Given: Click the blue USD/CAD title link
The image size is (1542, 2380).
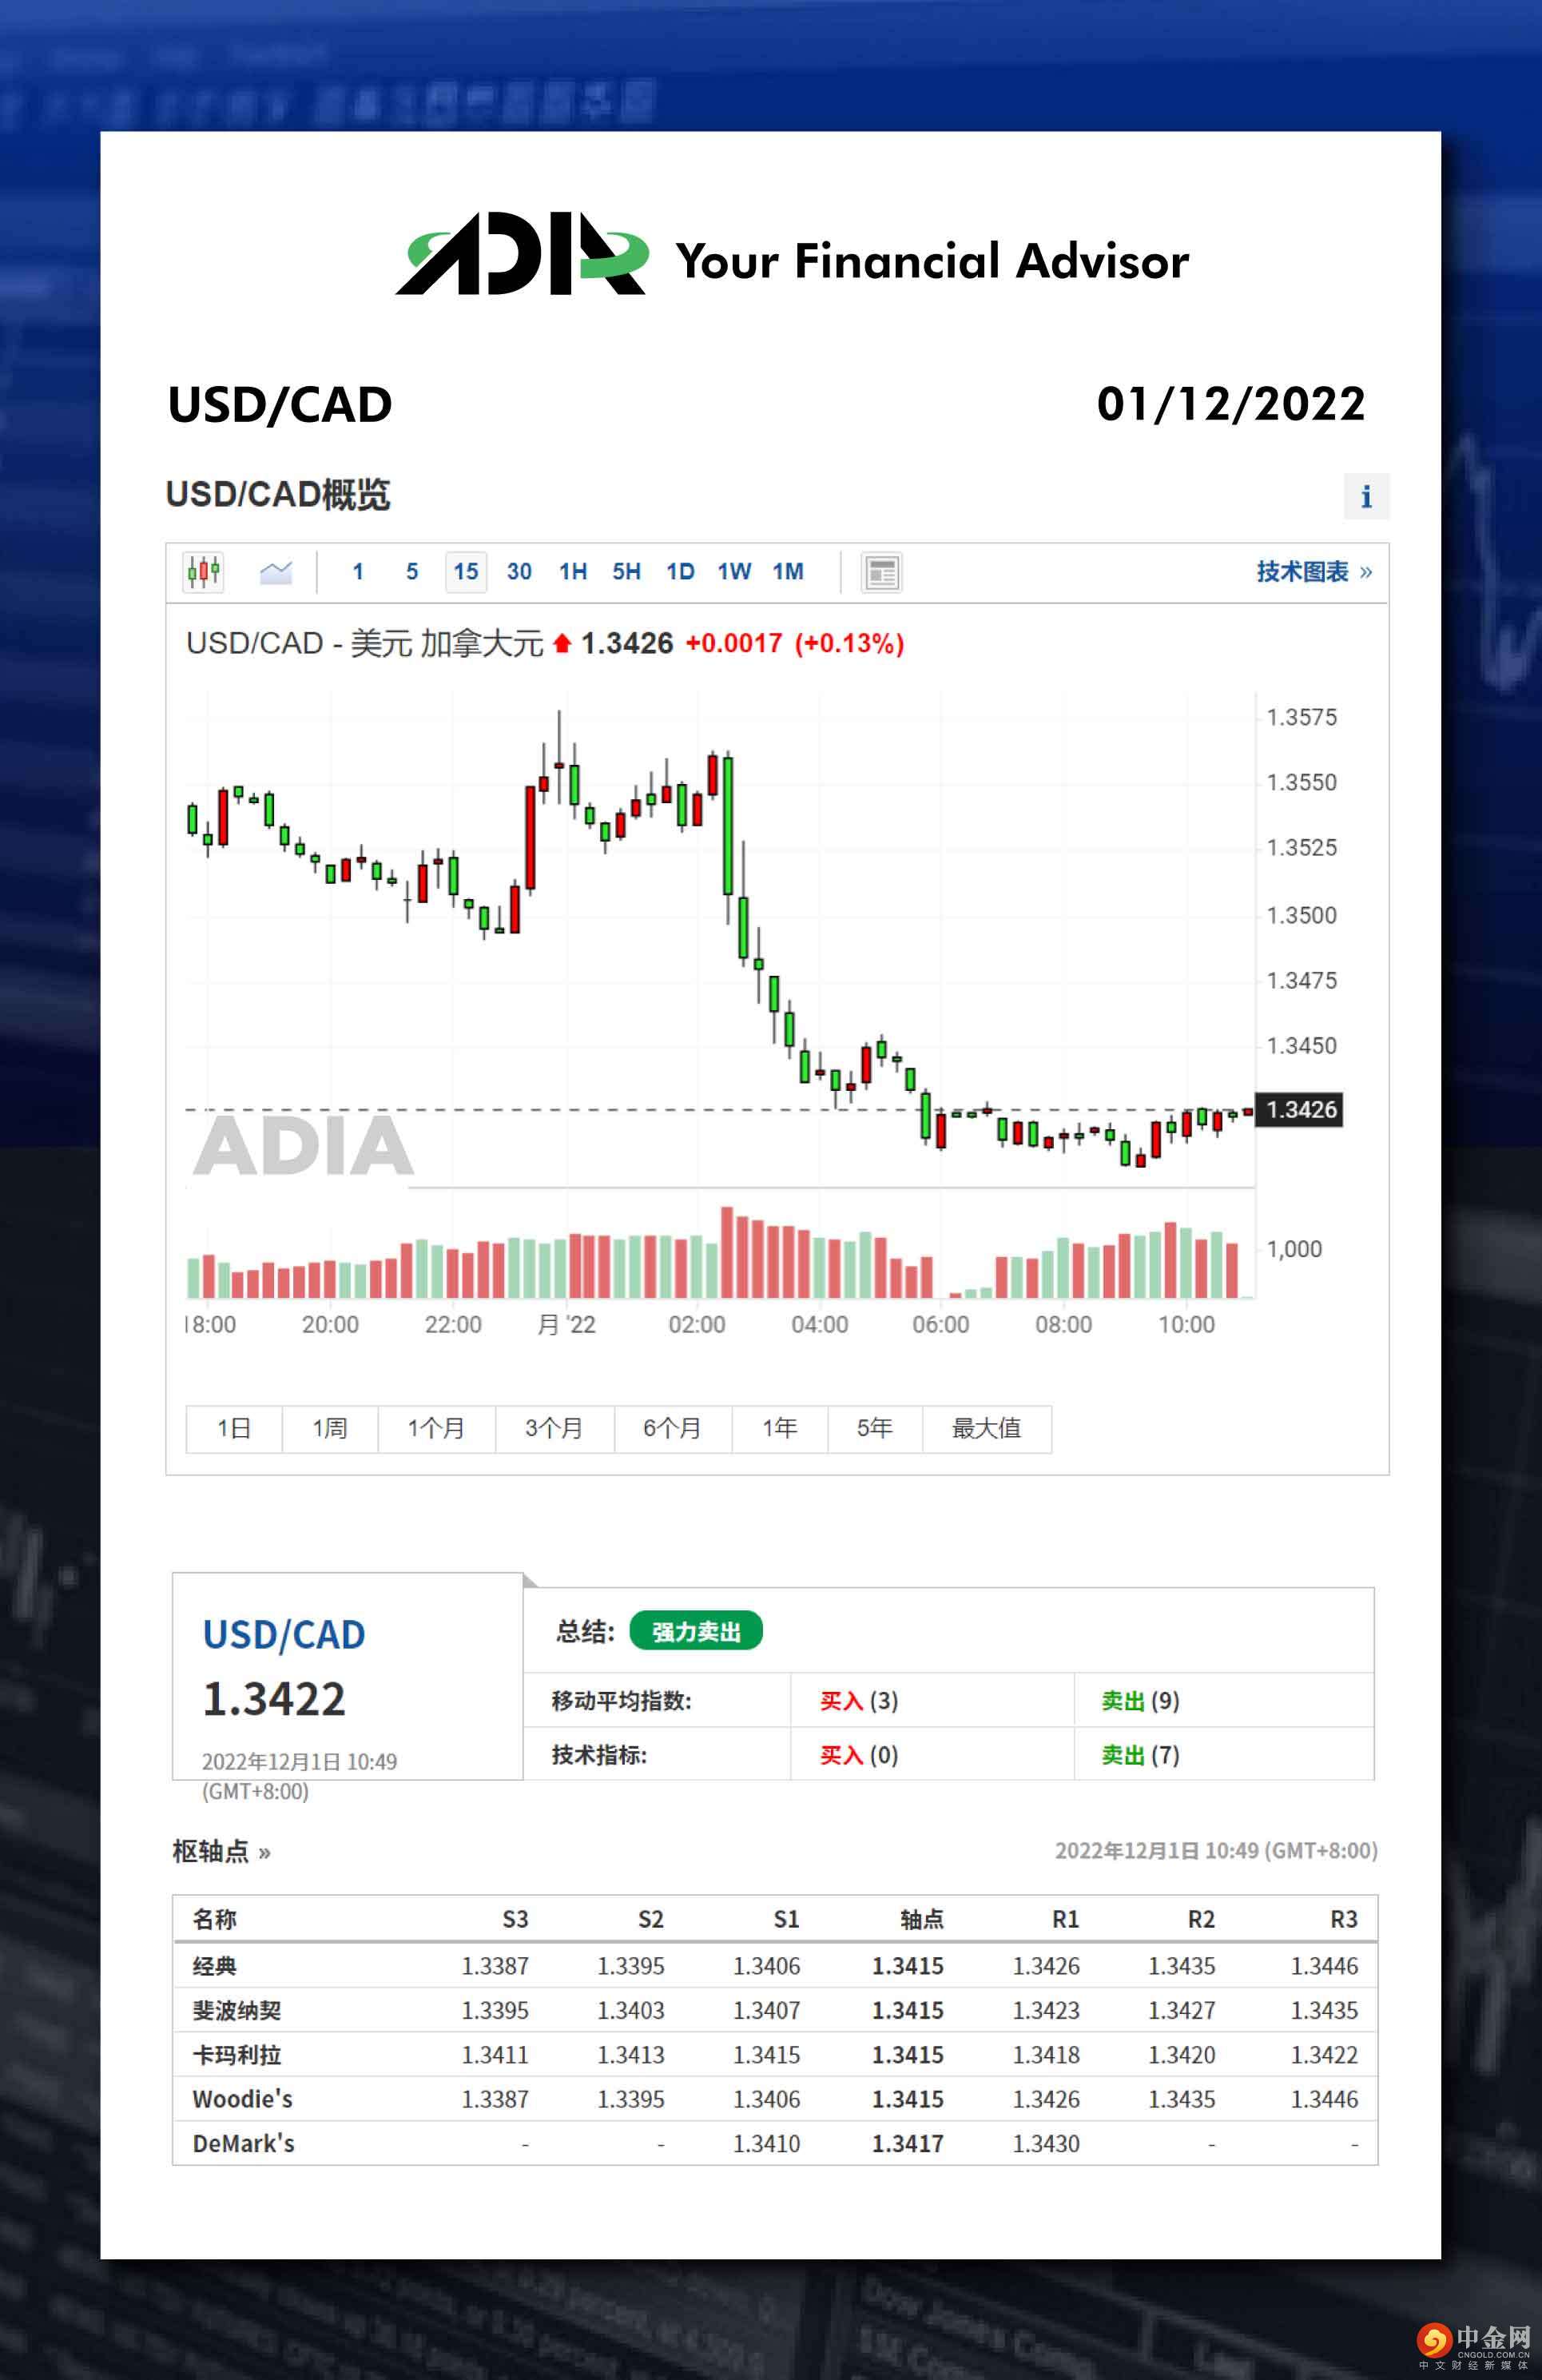Looking at the screenshot, I should coord(284,1635).
